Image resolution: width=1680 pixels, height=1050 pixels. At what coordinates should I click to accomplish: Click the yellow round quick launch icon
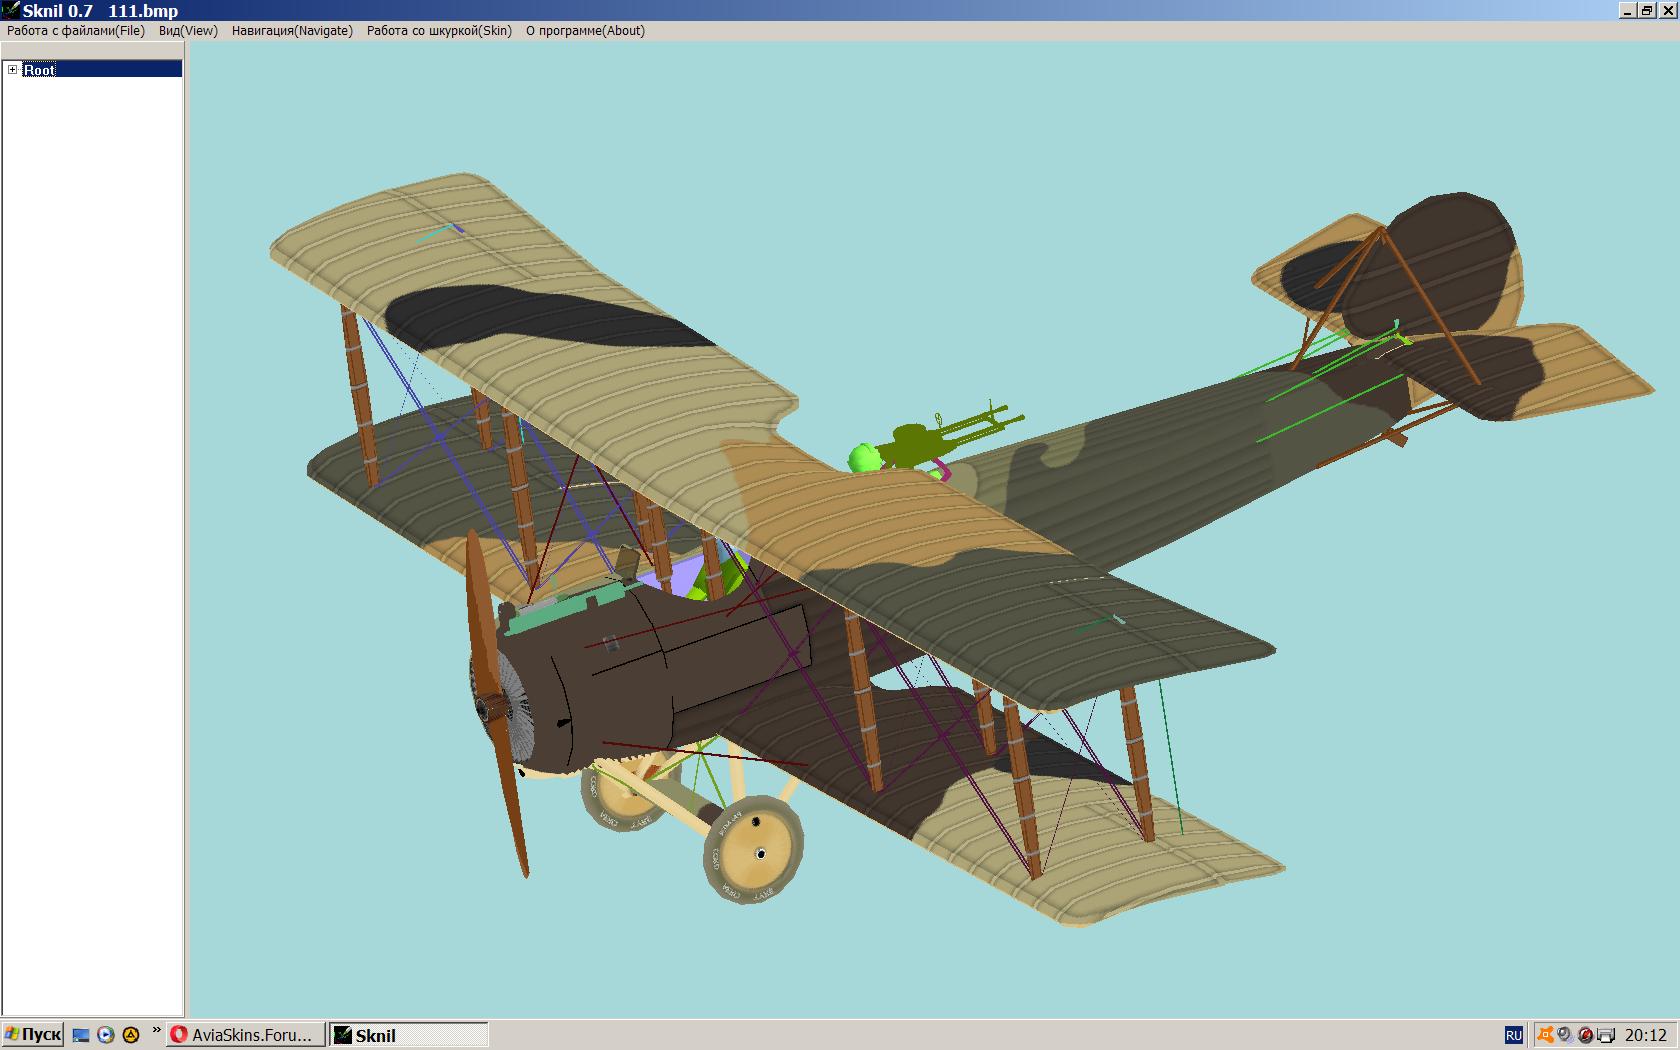(x=130, y=1035)
